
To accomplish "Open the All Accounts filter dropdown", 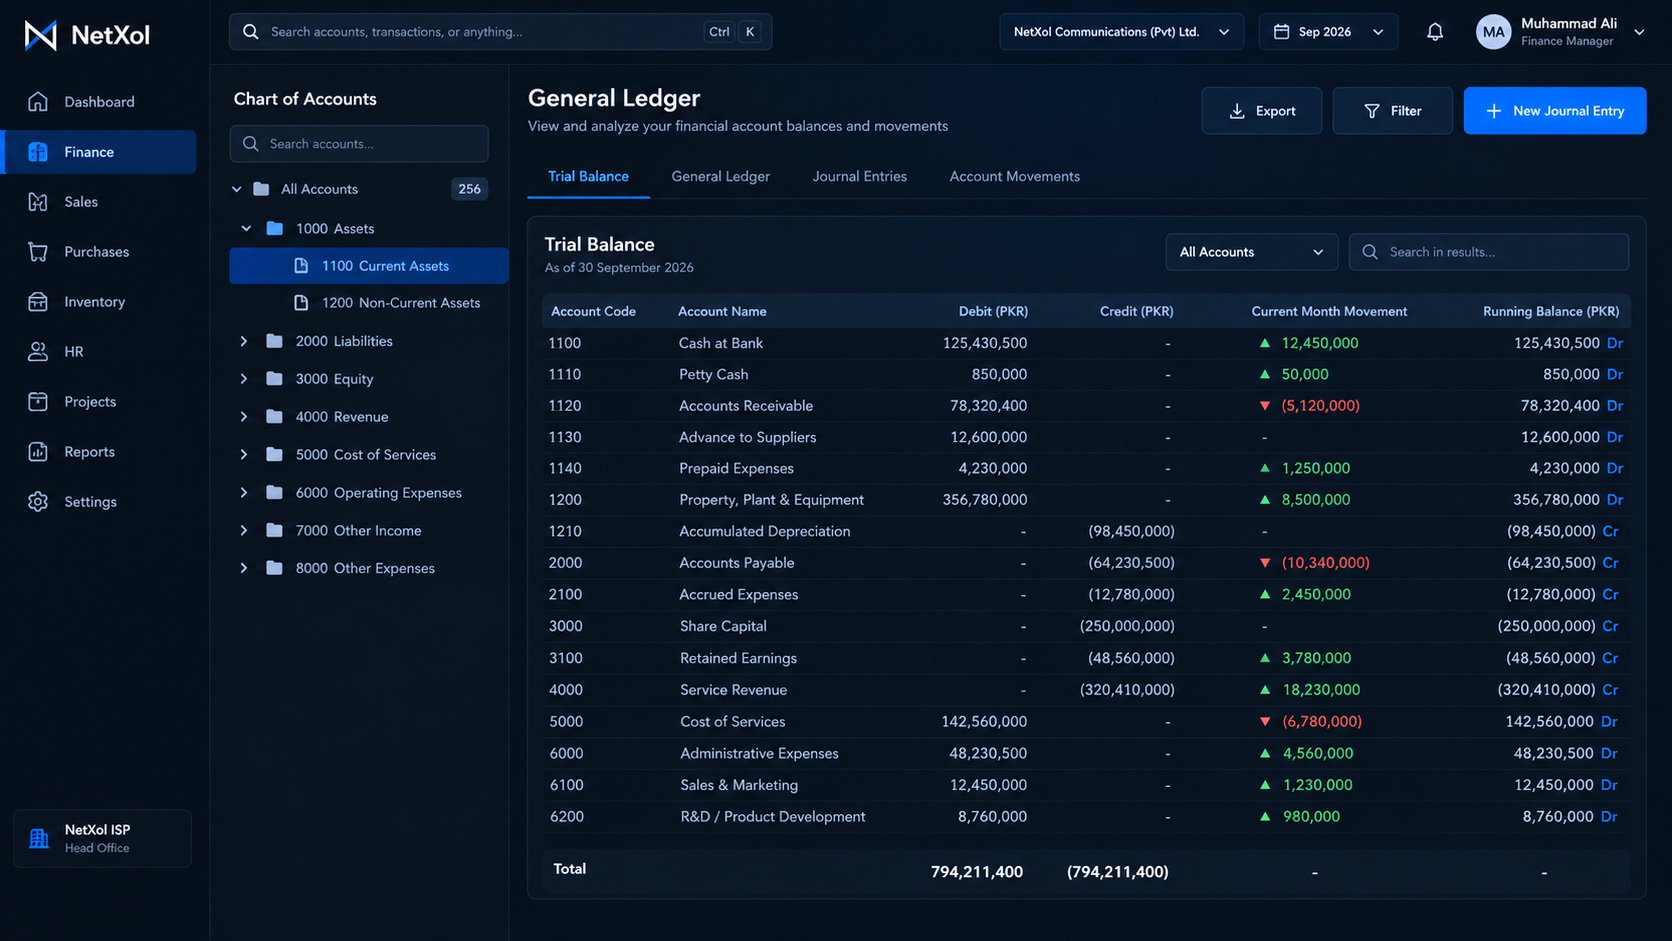I will [x=1251, y=252].
